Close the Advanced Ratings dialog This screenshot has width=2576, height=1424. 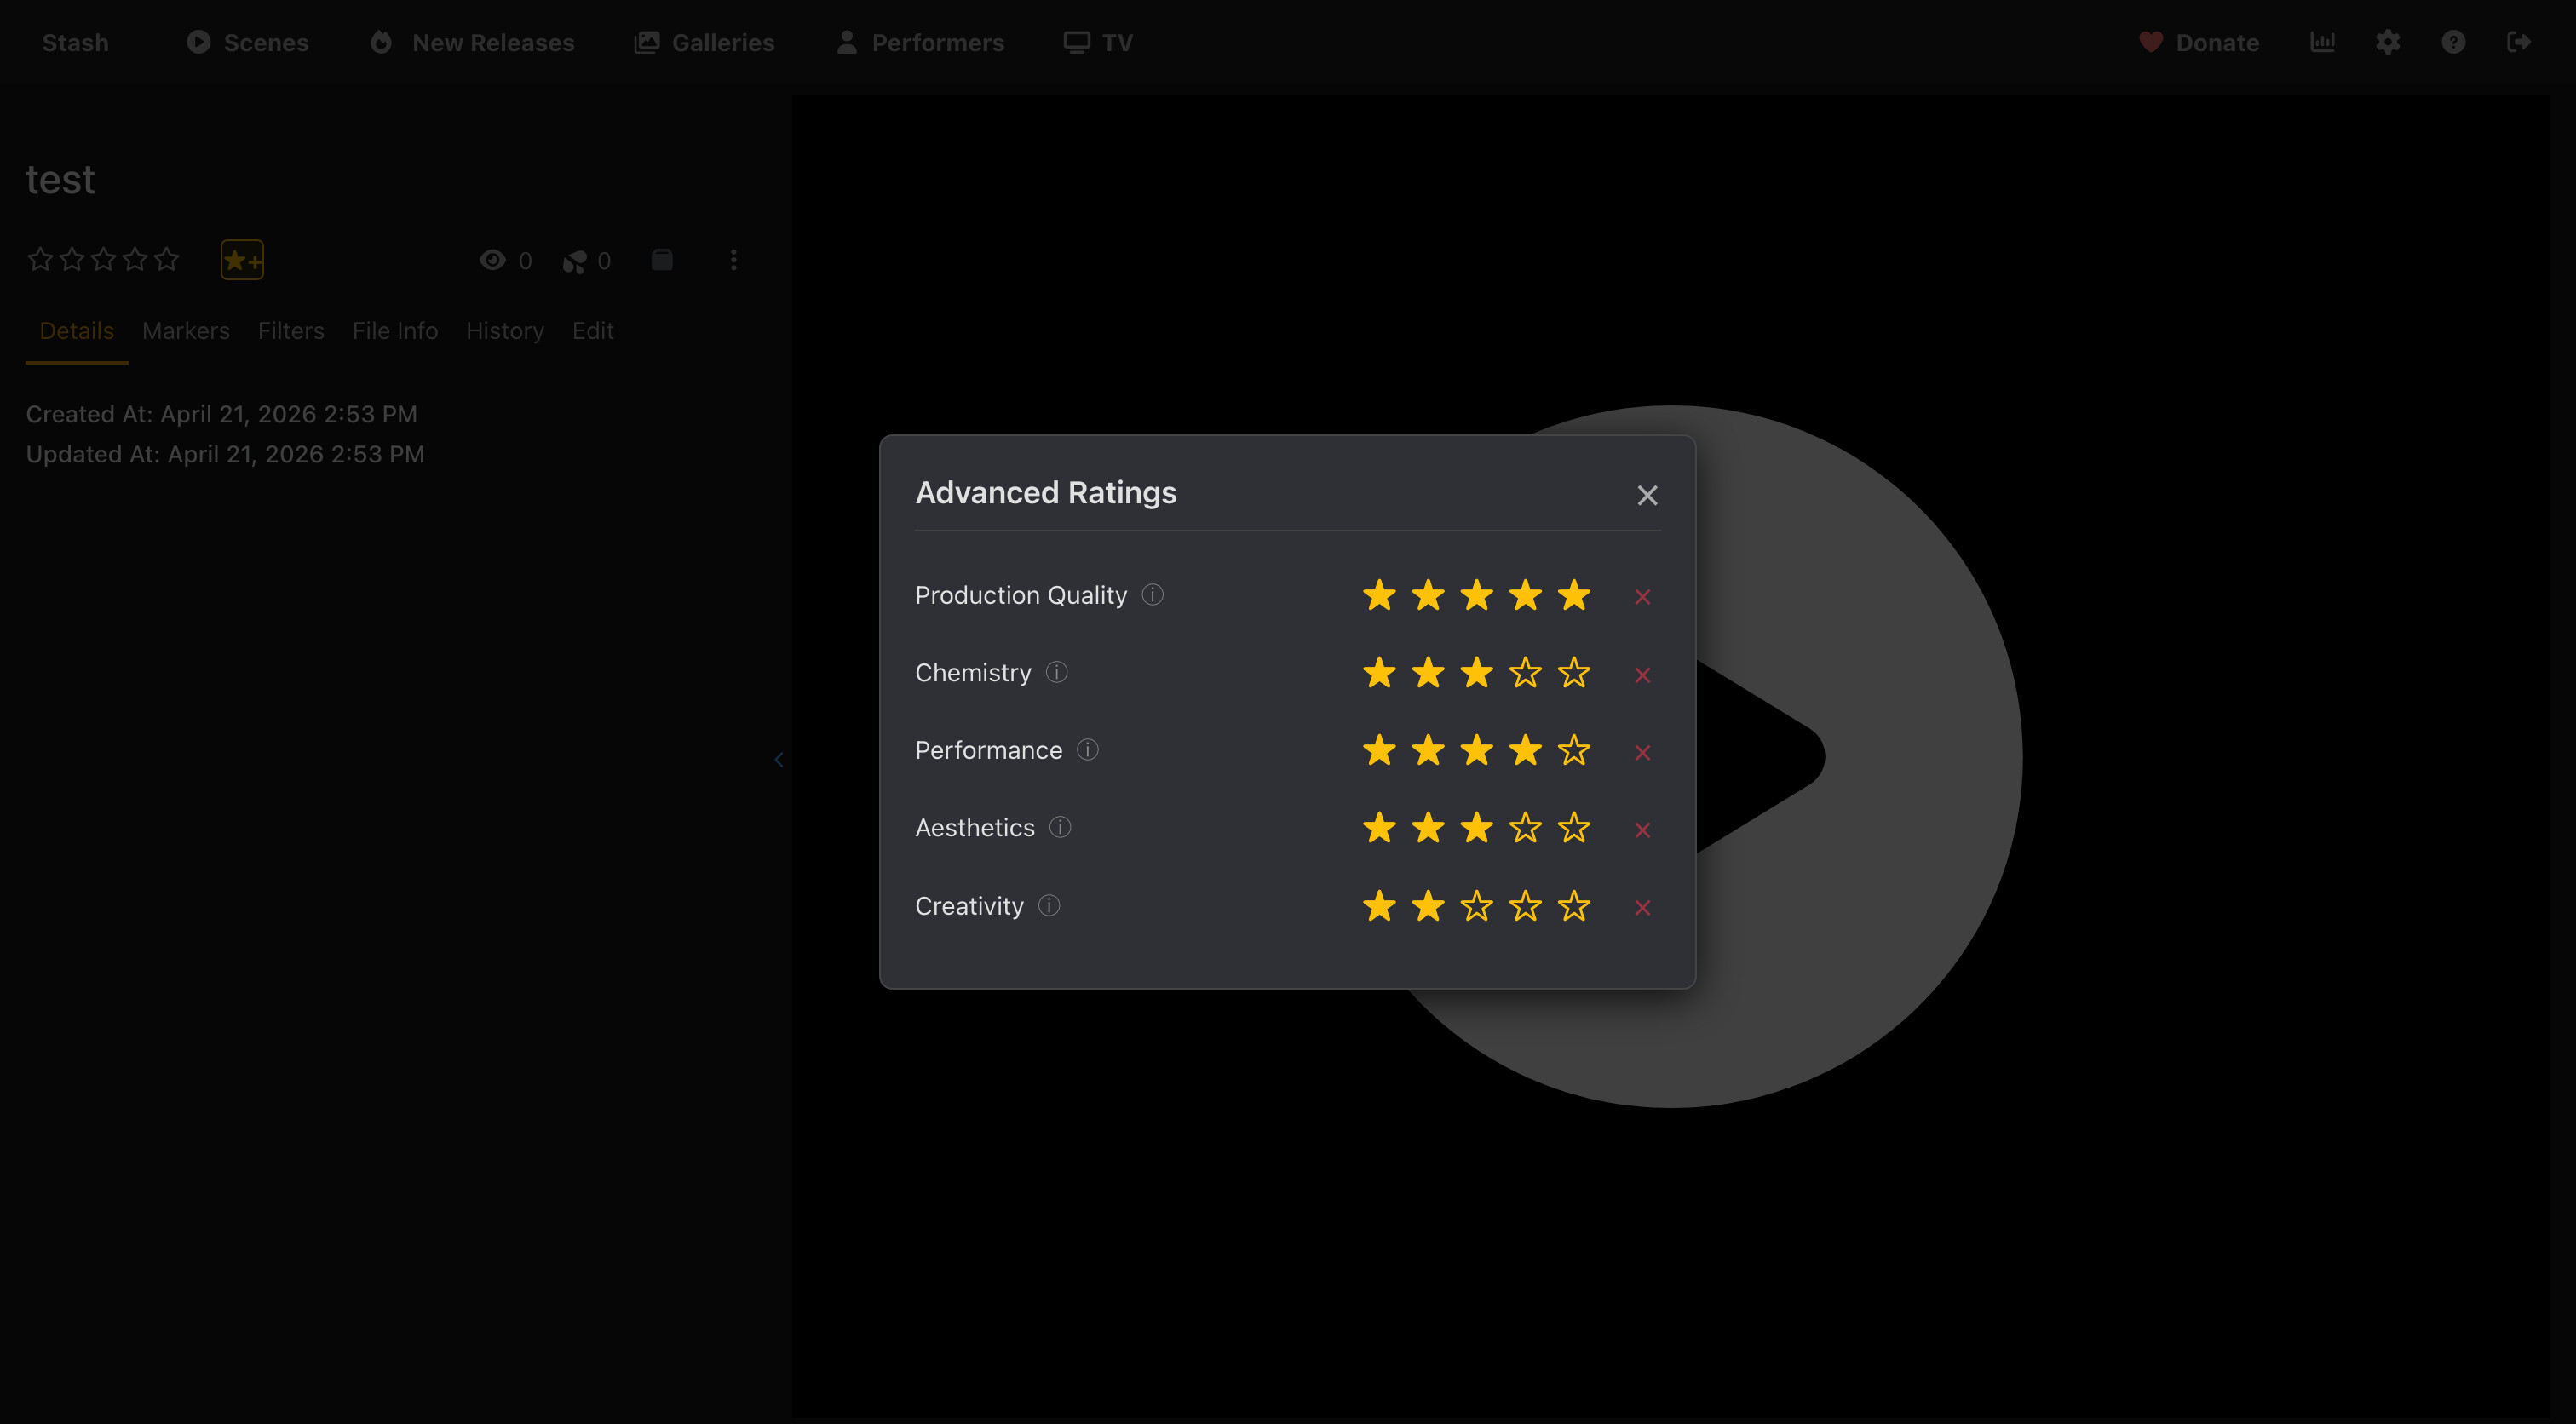[x=1647, y=495]
